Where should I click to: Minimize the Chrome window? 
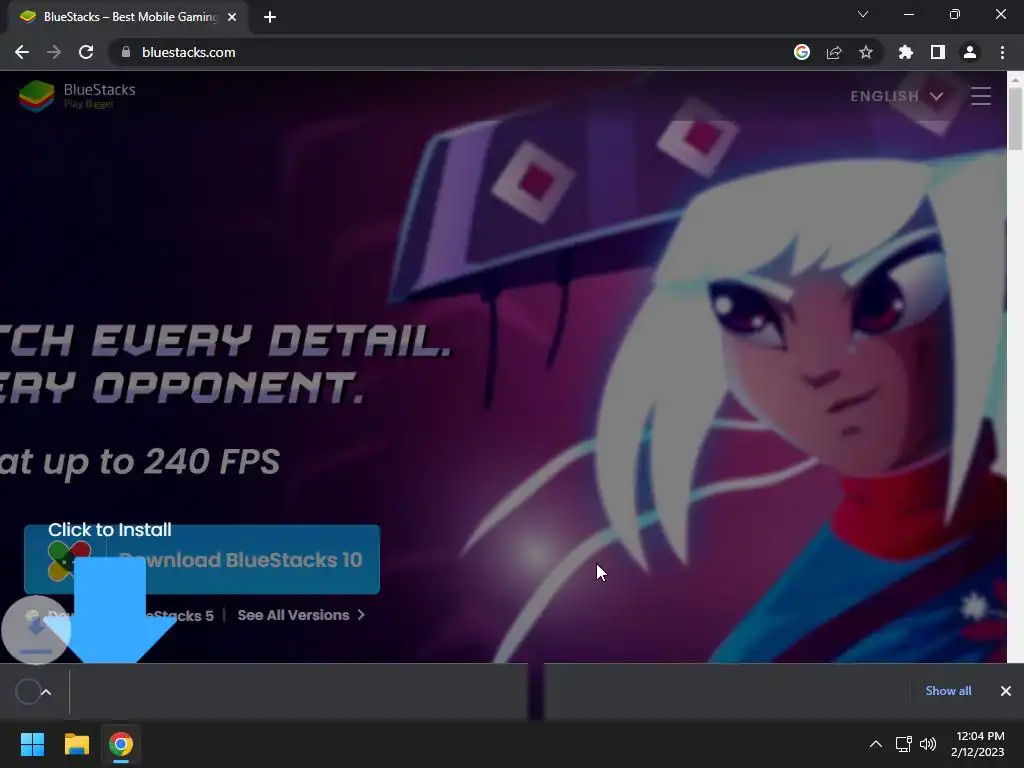point(909,14)
